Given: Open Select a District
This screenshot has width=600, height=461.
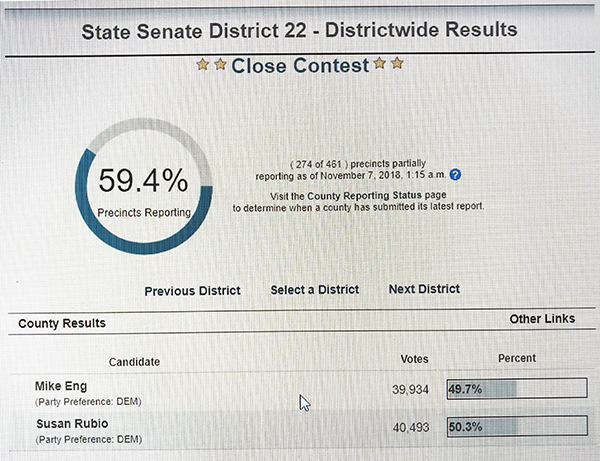Looking at the screenshot, I should [x=315, y=290].
